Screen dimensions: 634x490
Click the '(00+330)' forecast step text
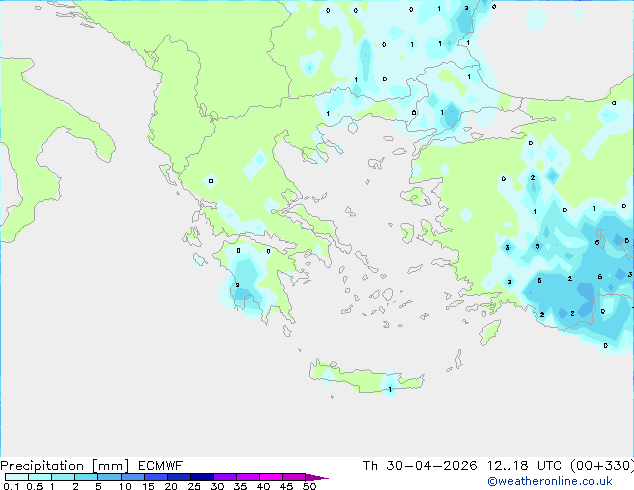click(x=602, y=466)
